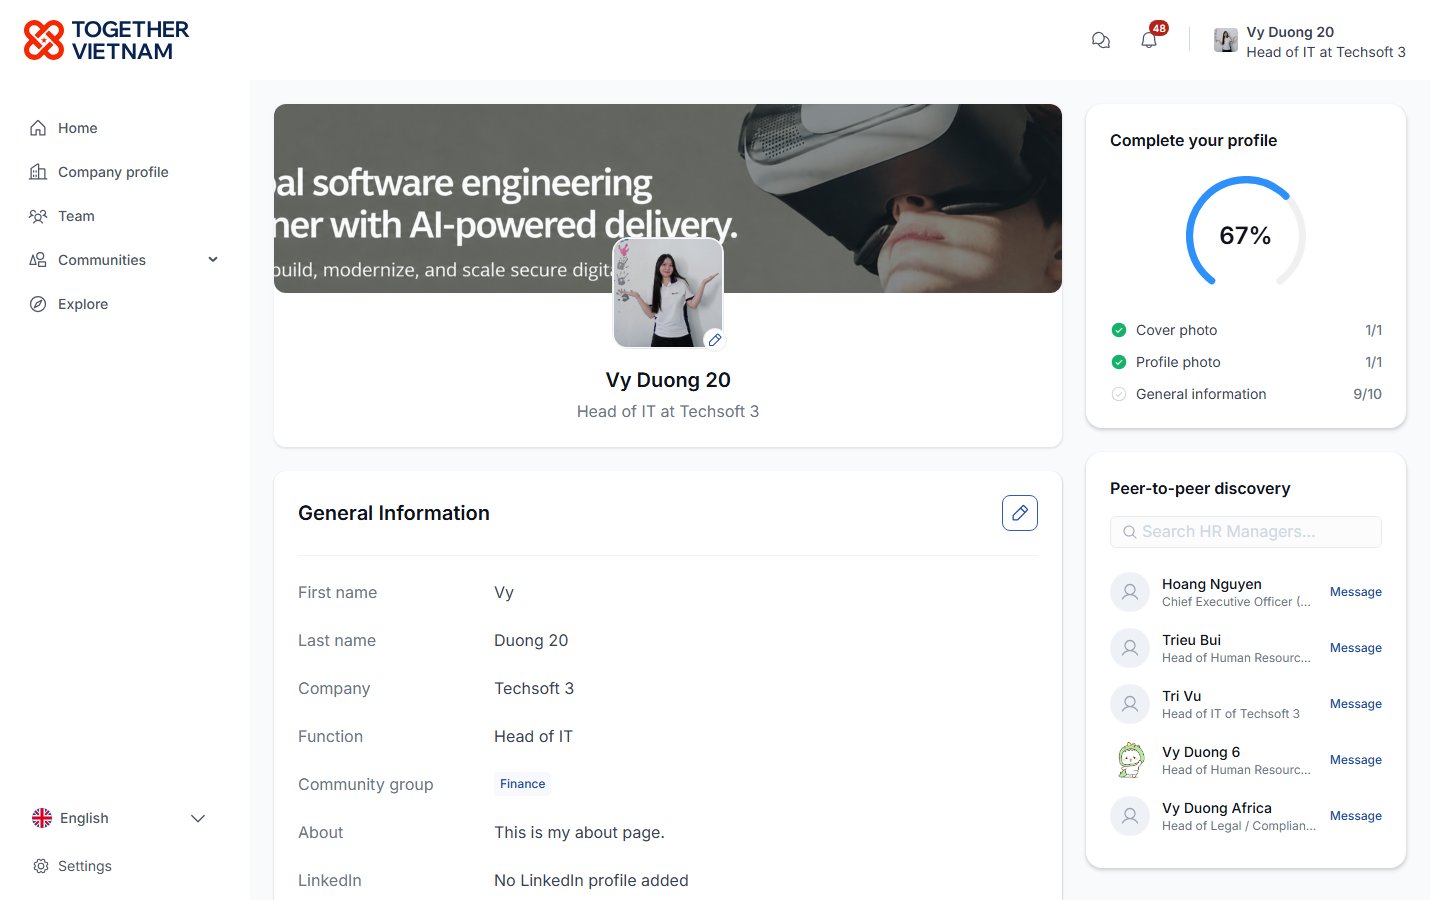This screenshot has height=900, width=1440.
Task: Message Vy Duong Africa
Action: point(1356,816)
